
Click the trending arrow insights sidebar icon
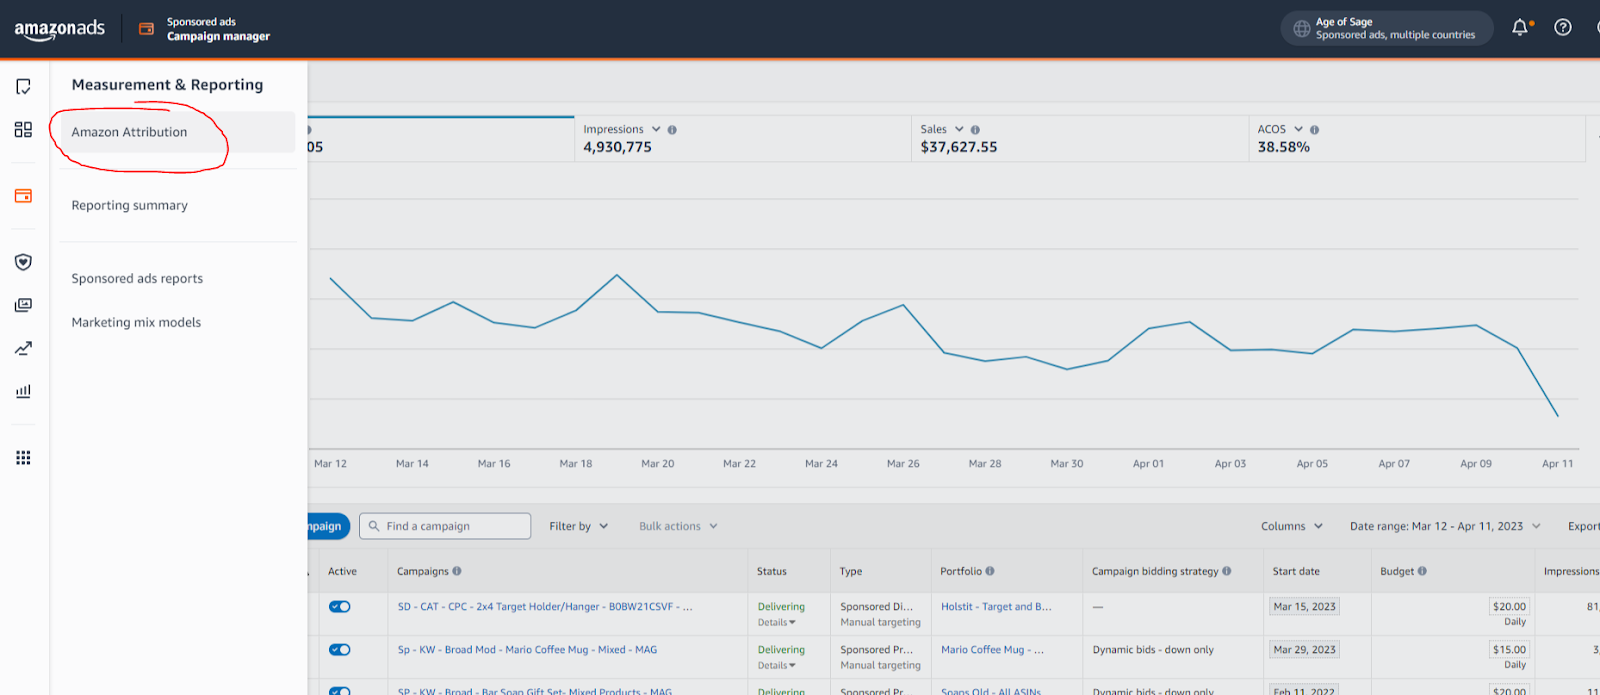(x=23, y=348)
